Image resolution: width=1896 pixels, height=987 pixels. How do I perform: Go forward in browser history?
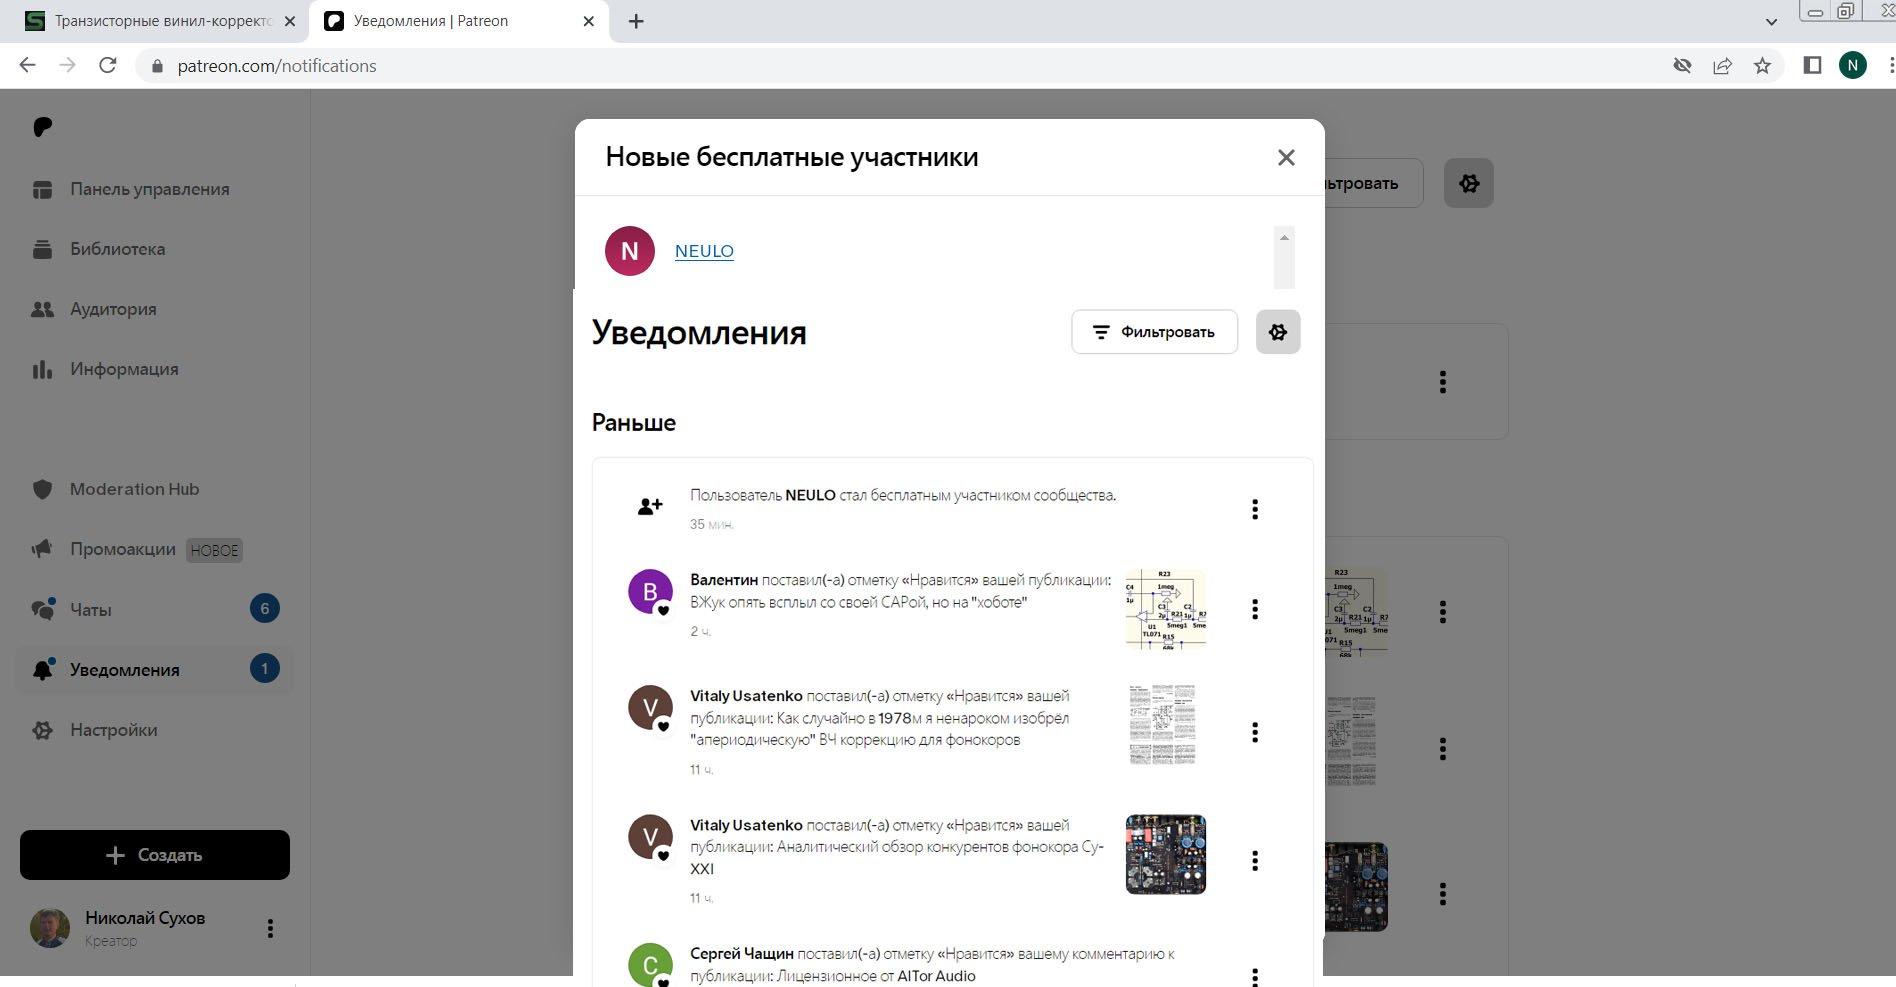[x=67, y=65]
